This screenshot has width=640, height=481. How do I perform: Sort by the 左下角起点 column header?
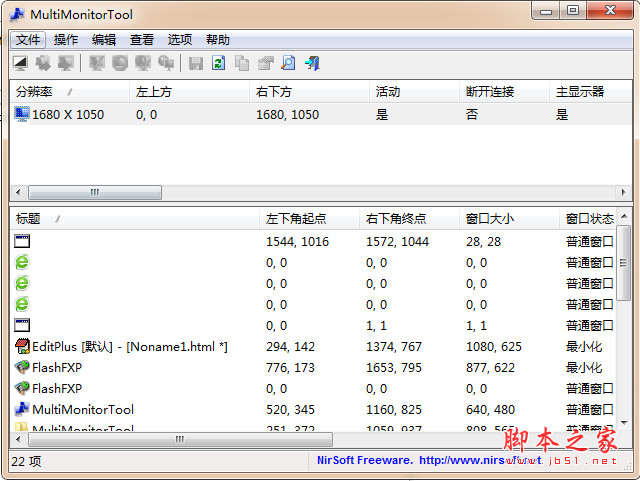[309, 219]
